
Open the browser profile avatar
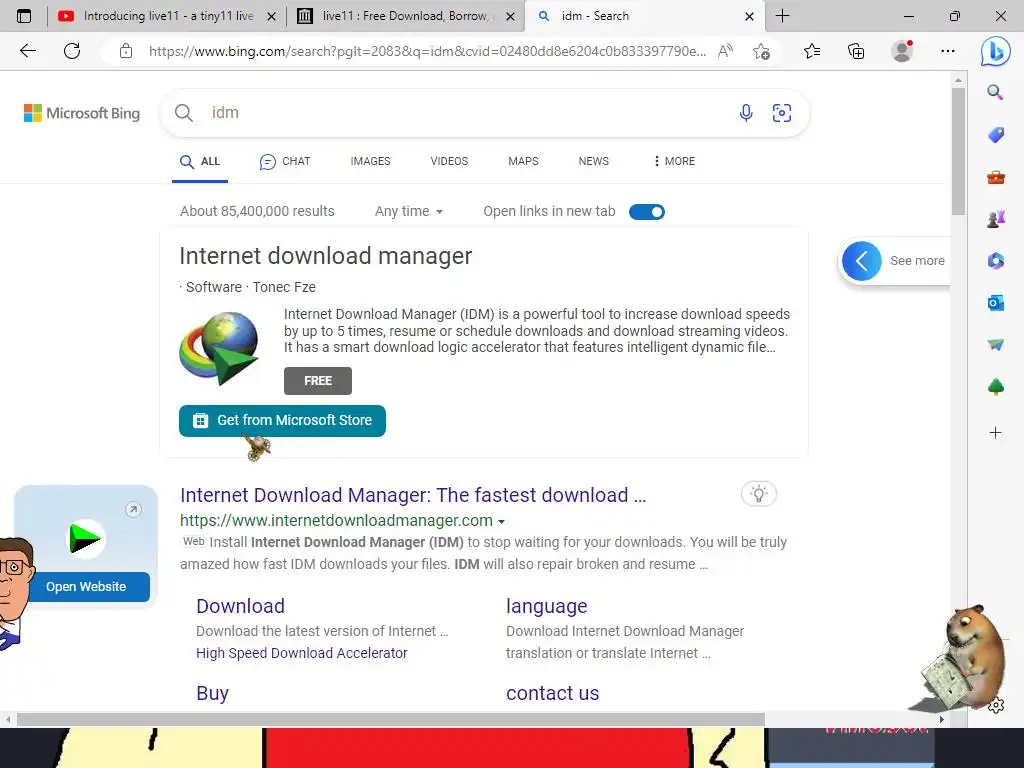click(902, 51)
